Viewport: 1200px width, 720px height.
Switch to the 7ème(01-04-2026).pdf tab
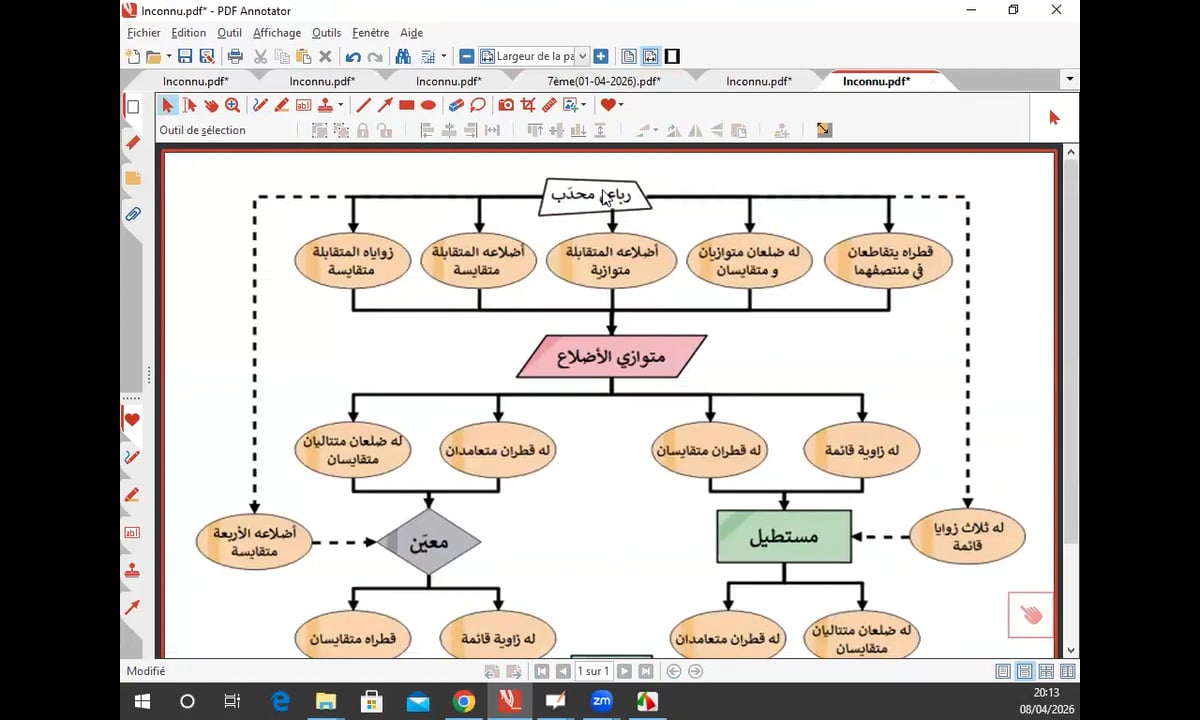(x=604, y=81)
